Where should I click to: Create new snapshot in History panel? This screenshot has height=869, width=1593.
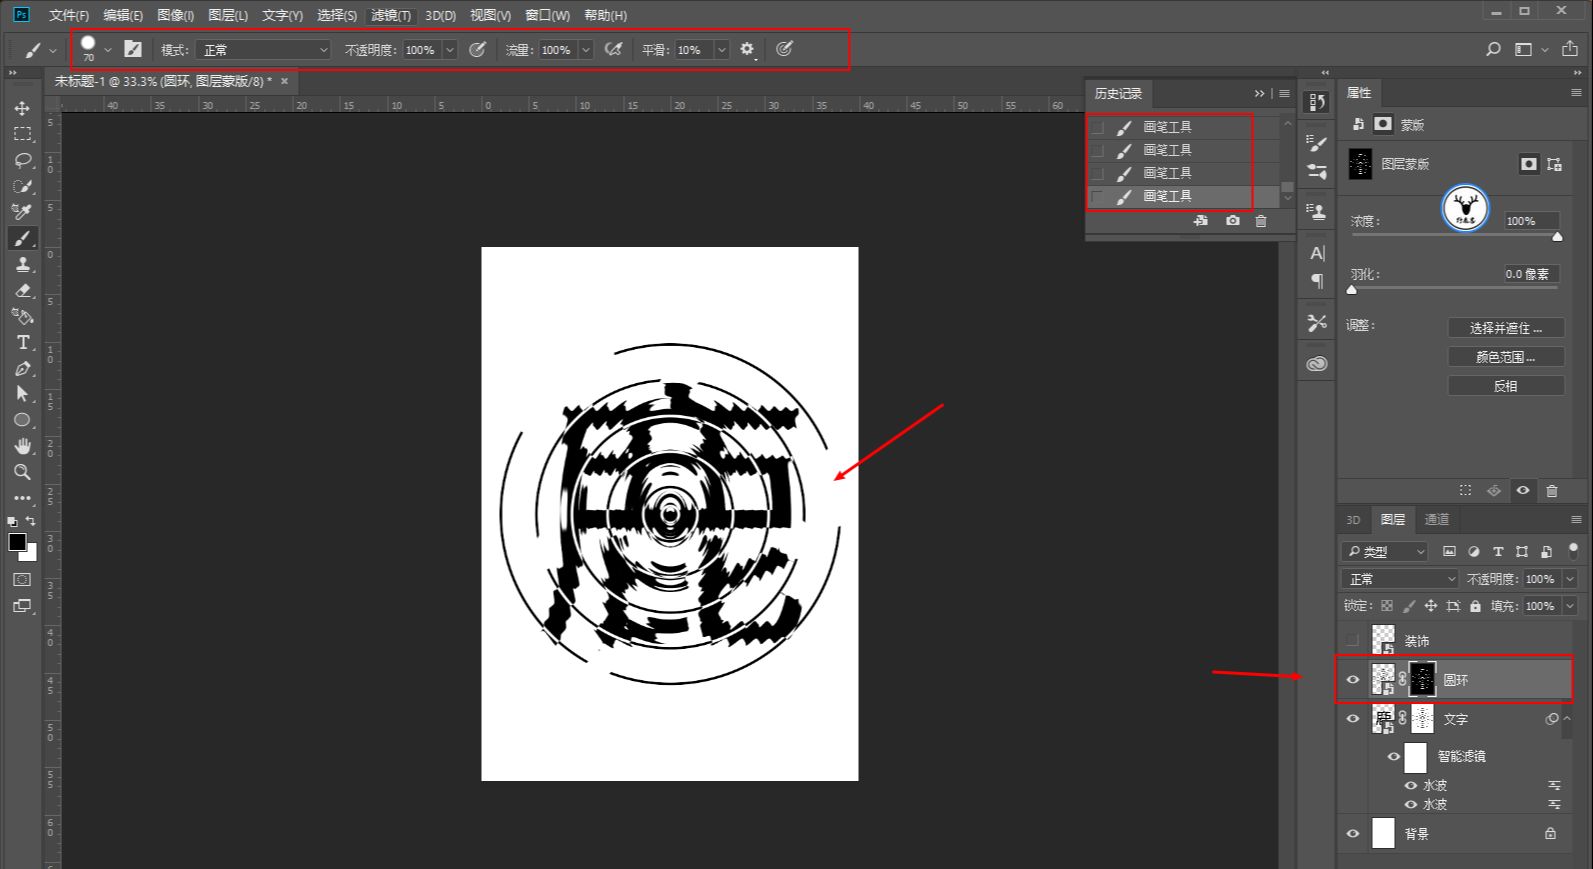click(x=1232, y=221)
